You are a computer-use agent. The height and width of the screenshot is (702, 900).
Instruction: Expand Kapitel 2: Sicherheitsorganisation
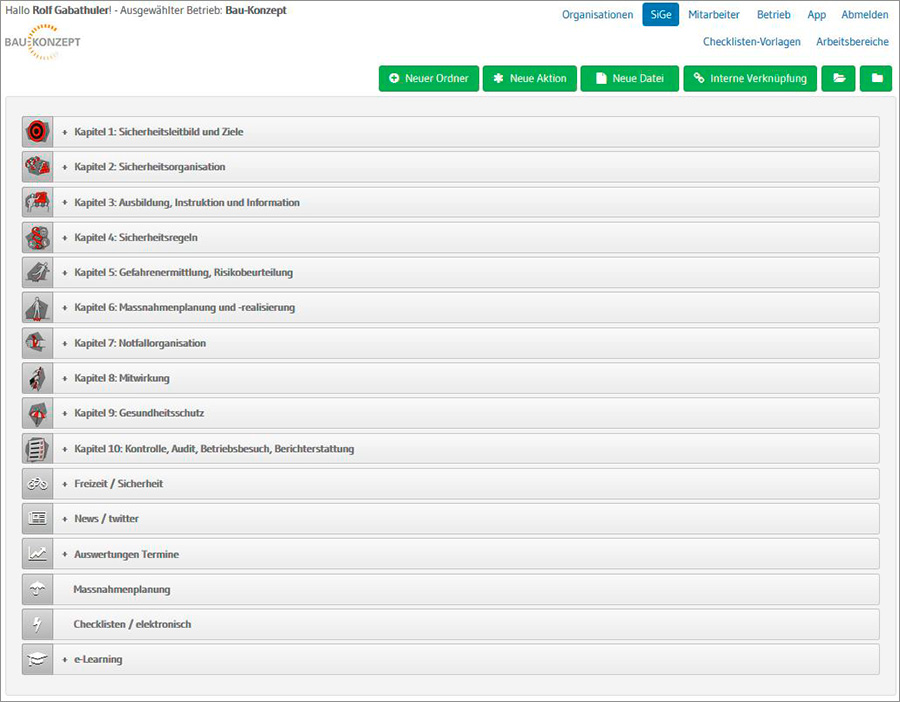tap(149, 167)
